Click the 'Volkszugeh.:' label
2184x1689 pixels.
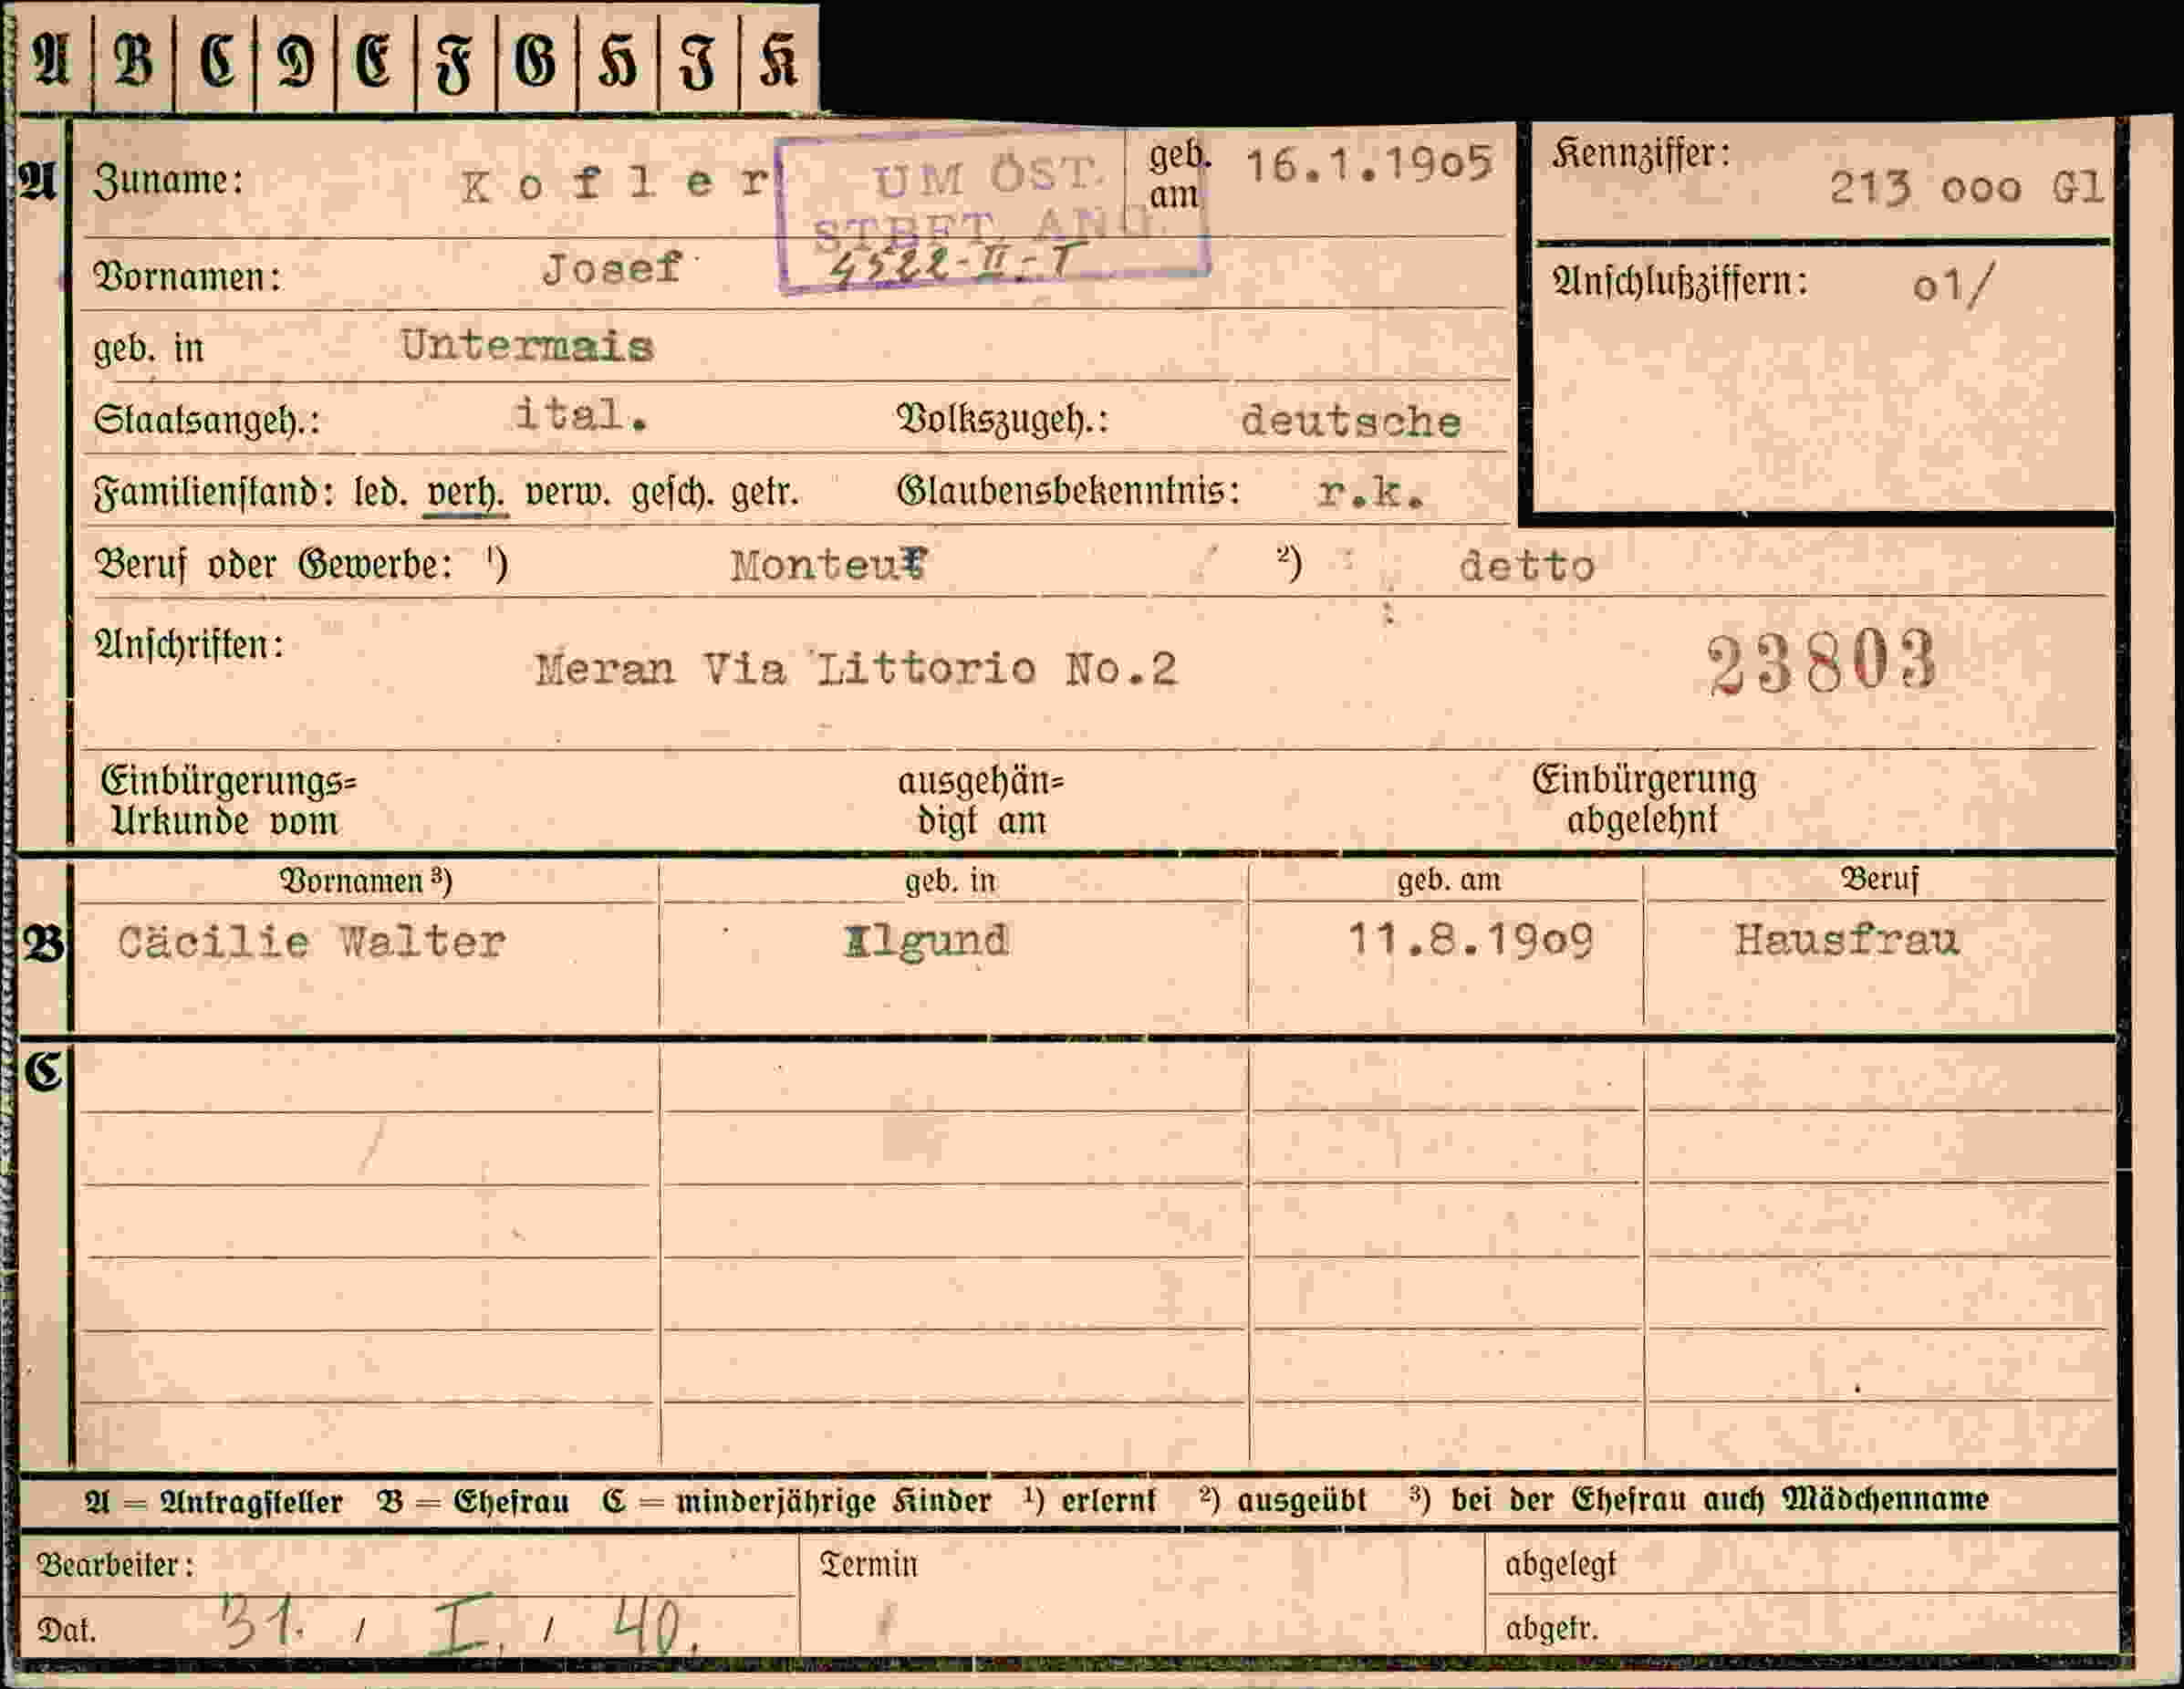click(x=1003, y=420)
